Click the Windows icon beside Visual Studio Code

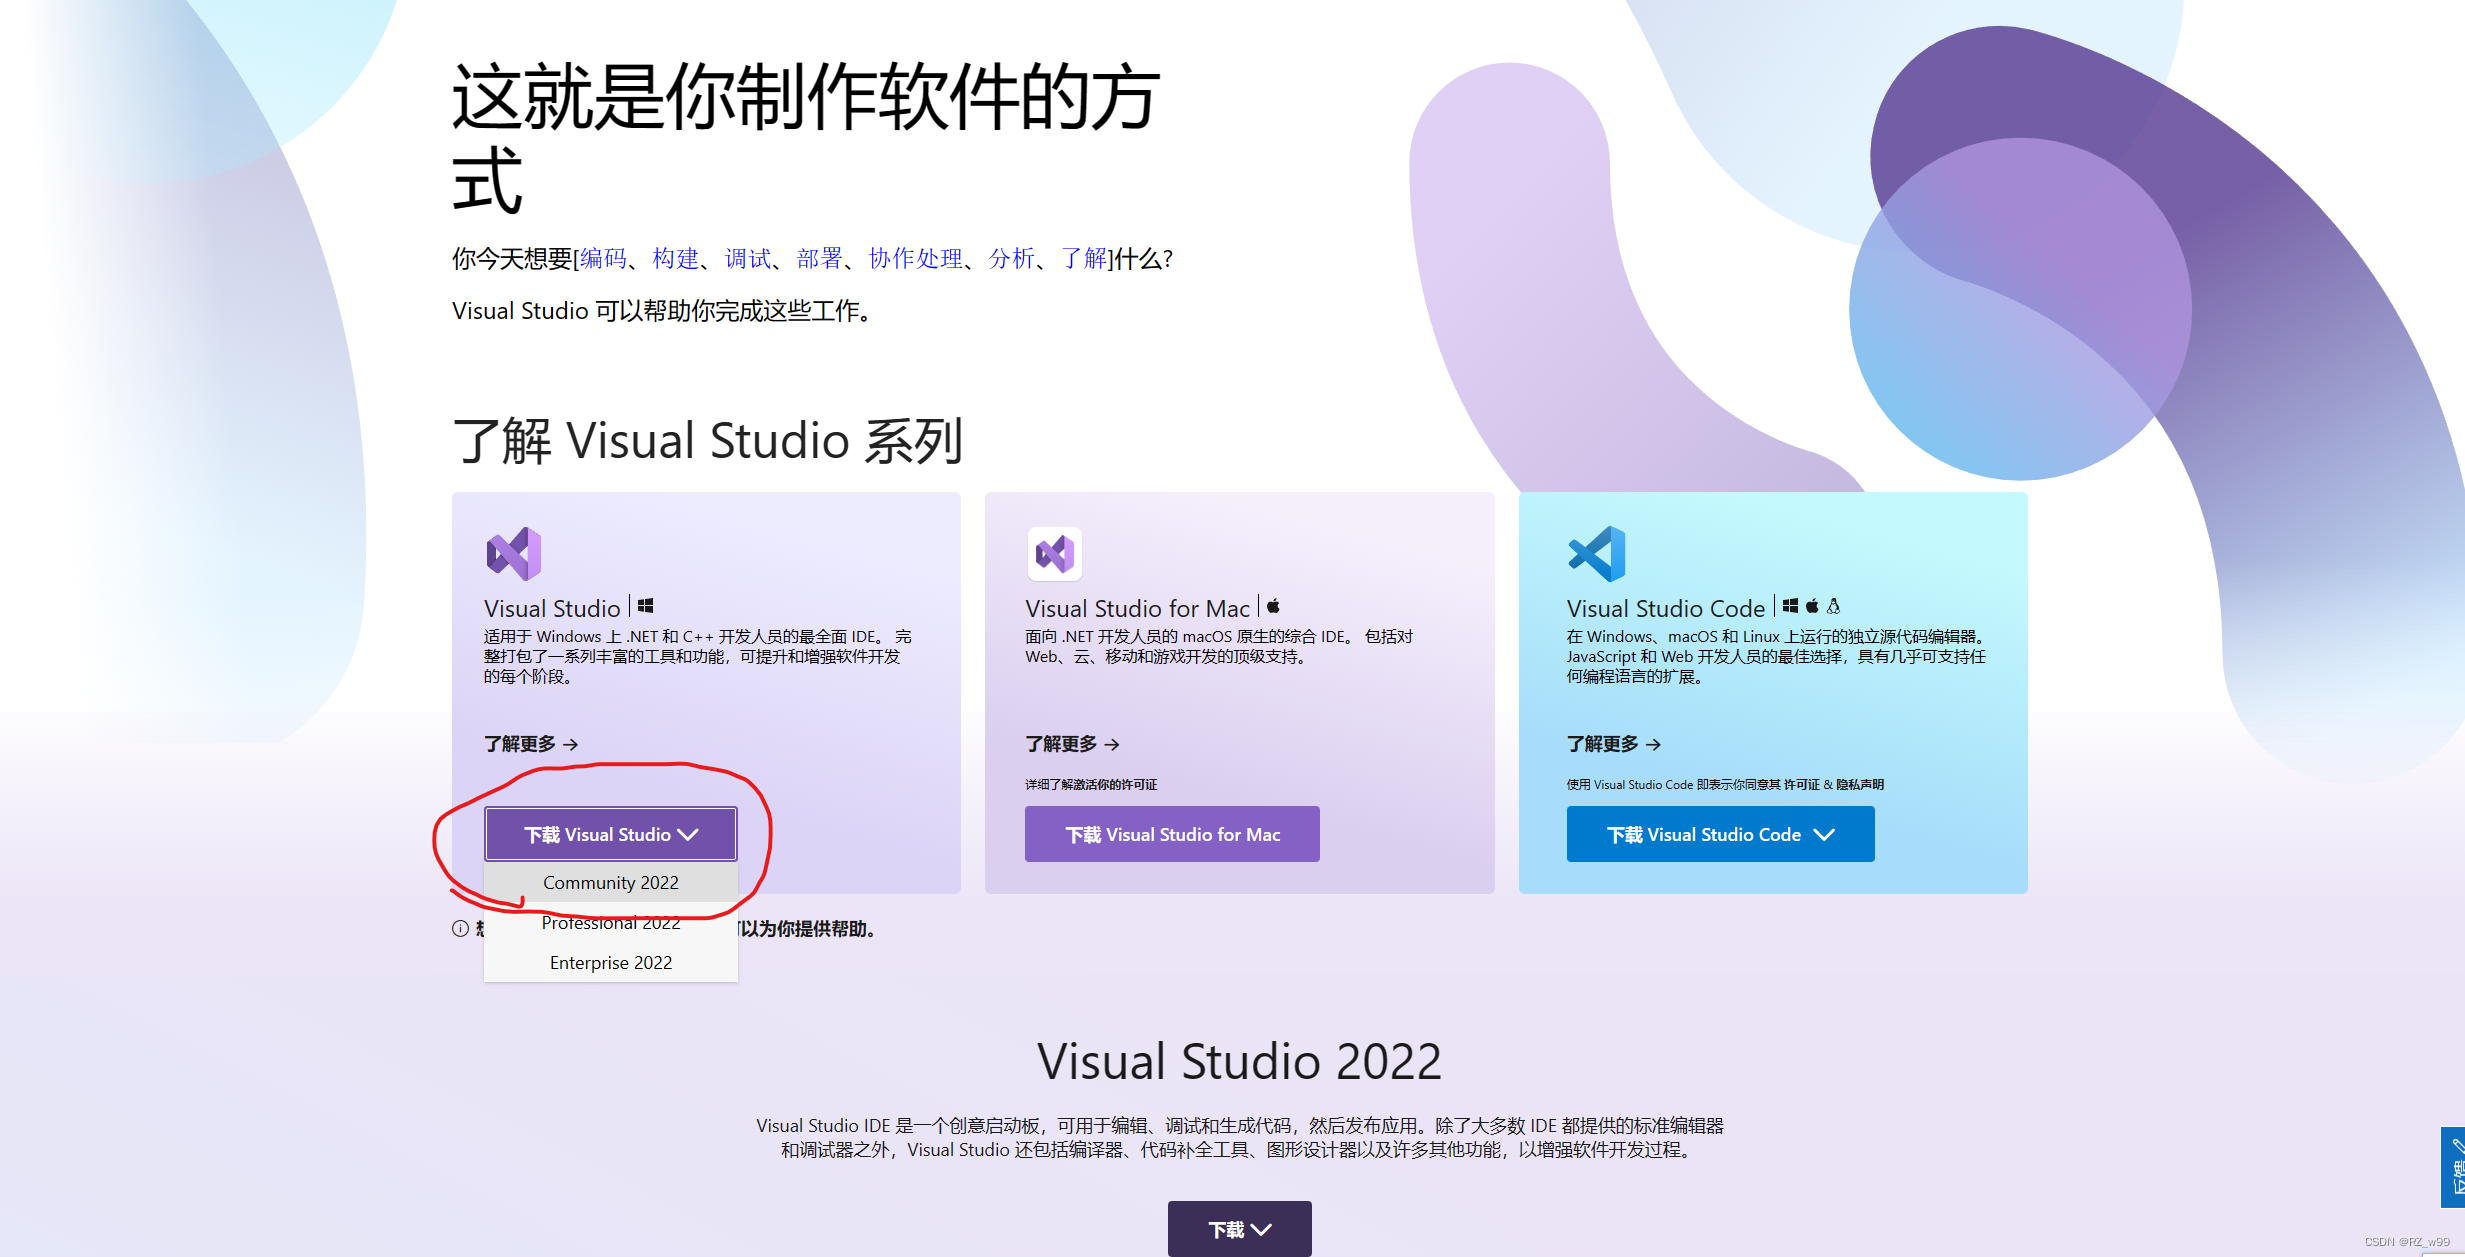point(1790,604)
